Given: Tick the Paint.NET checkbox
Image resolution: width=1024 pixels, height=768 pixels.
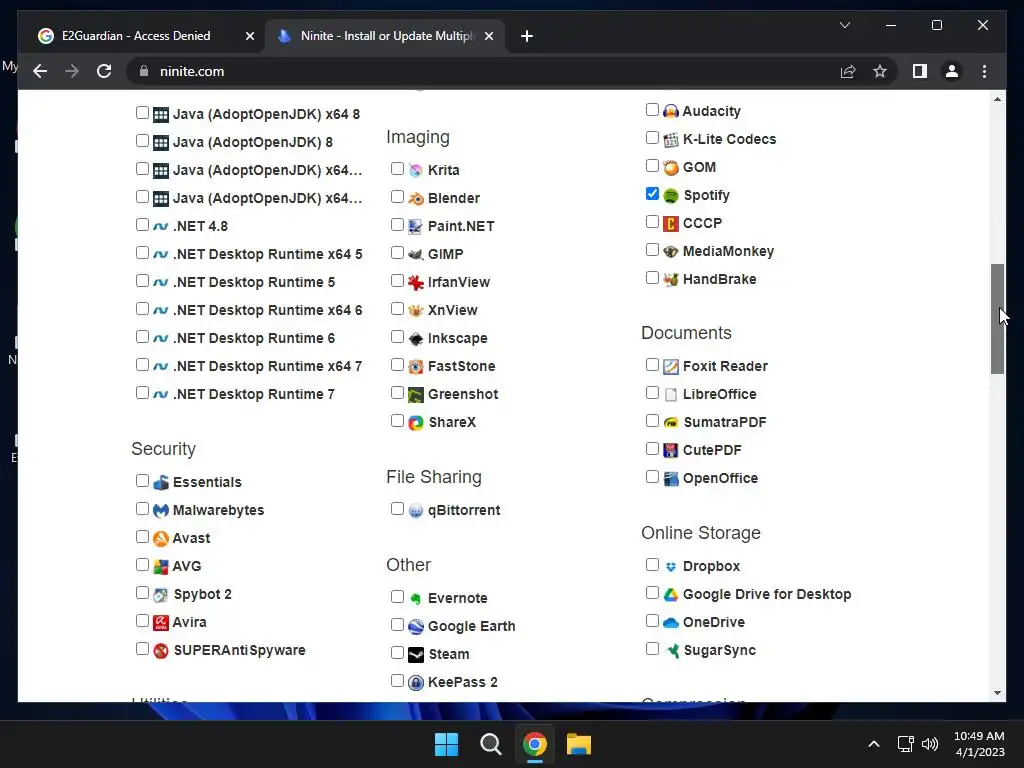Looking at the screenshot, I should coord(397,225).
